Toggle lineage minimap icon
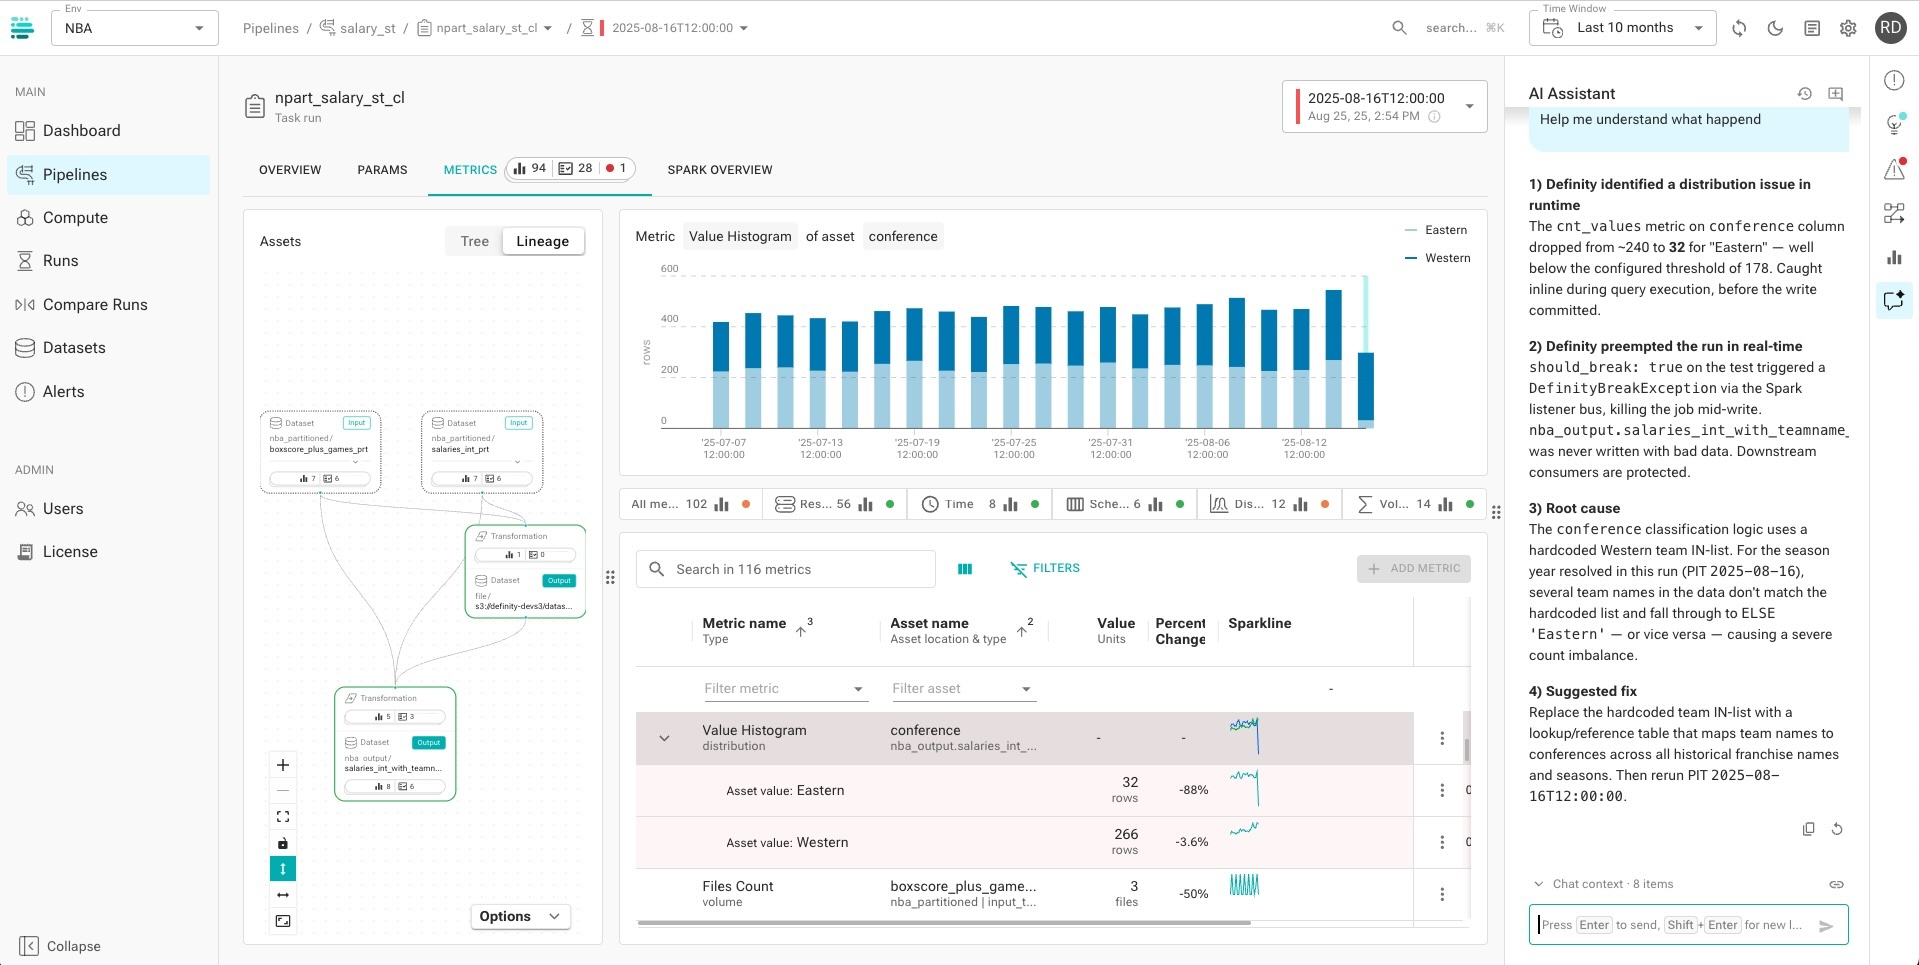 283,921
